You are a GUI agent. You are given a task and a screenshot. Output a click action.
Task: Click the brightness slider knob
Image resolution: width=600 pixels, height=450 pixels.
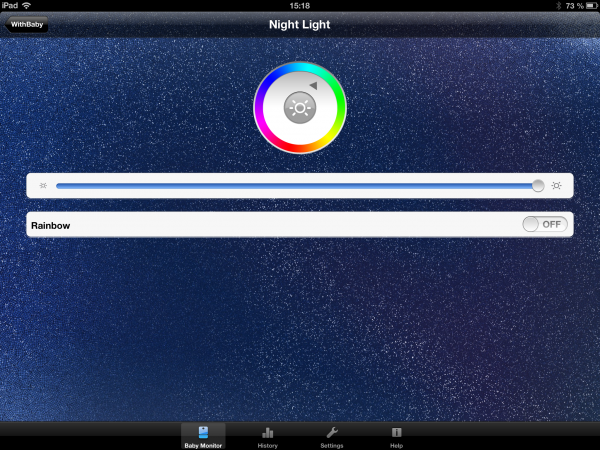point(538,186)
